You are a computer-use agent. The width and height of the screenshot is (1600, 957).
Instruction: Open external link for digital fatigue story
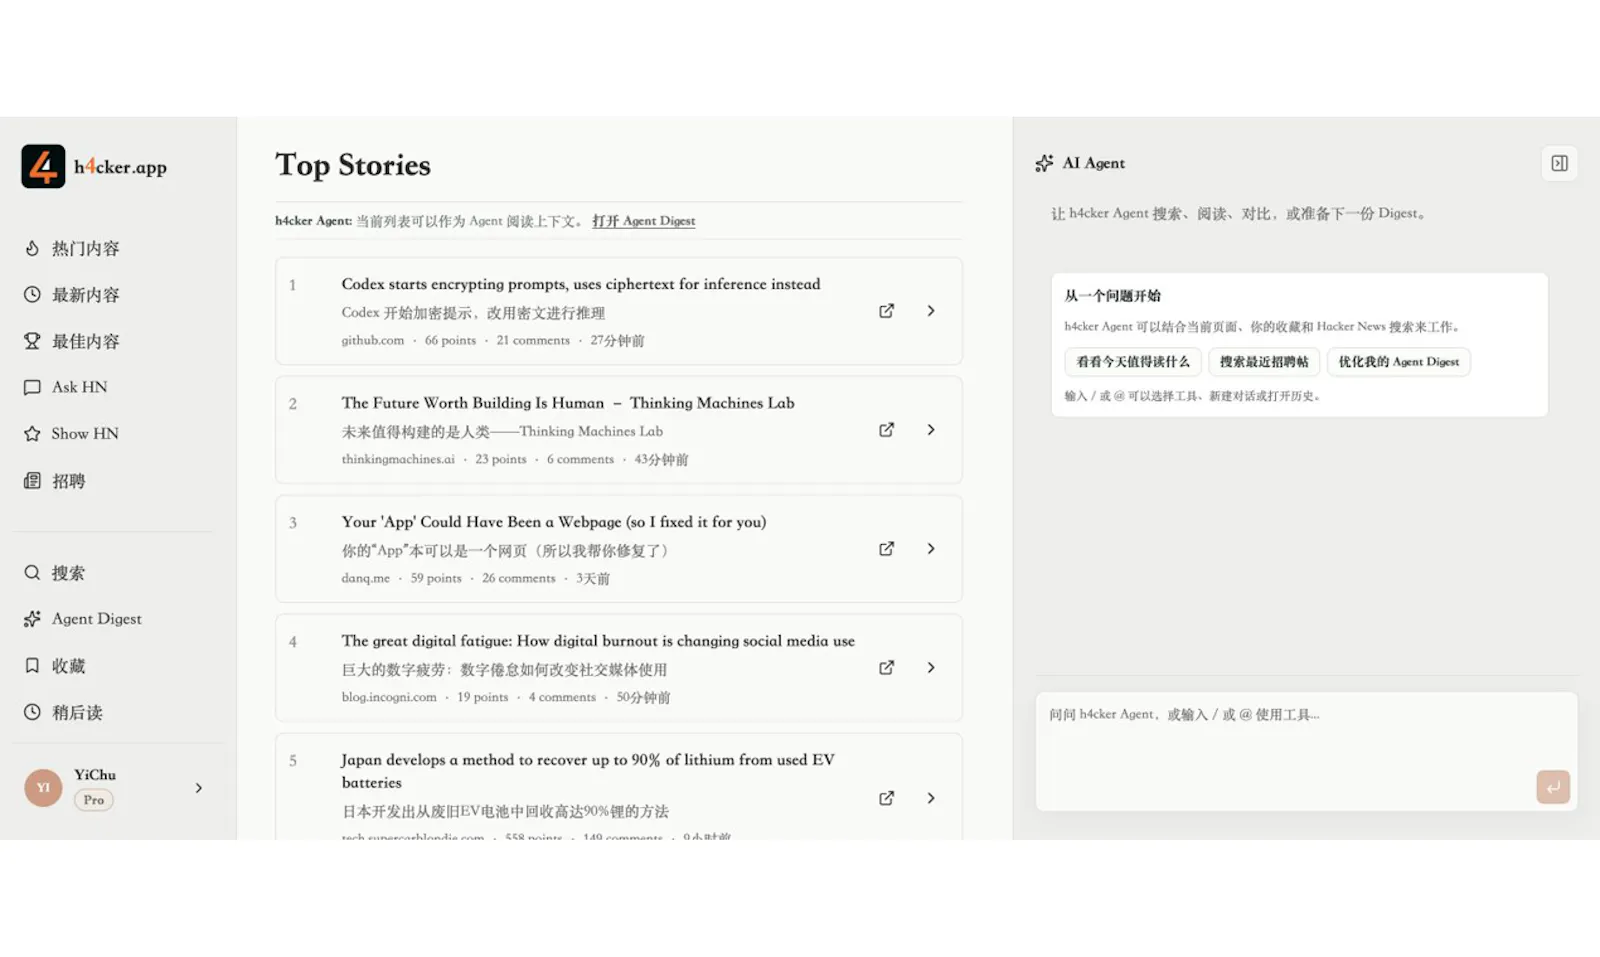(886, 668)
